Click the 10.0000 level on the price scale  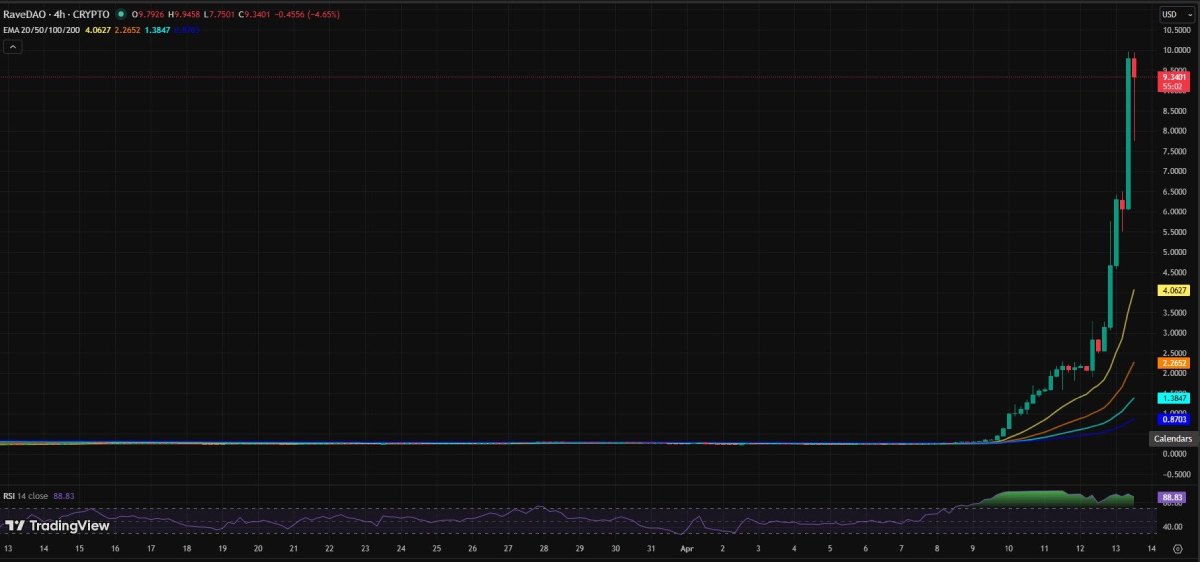(x=1174, y=49)
